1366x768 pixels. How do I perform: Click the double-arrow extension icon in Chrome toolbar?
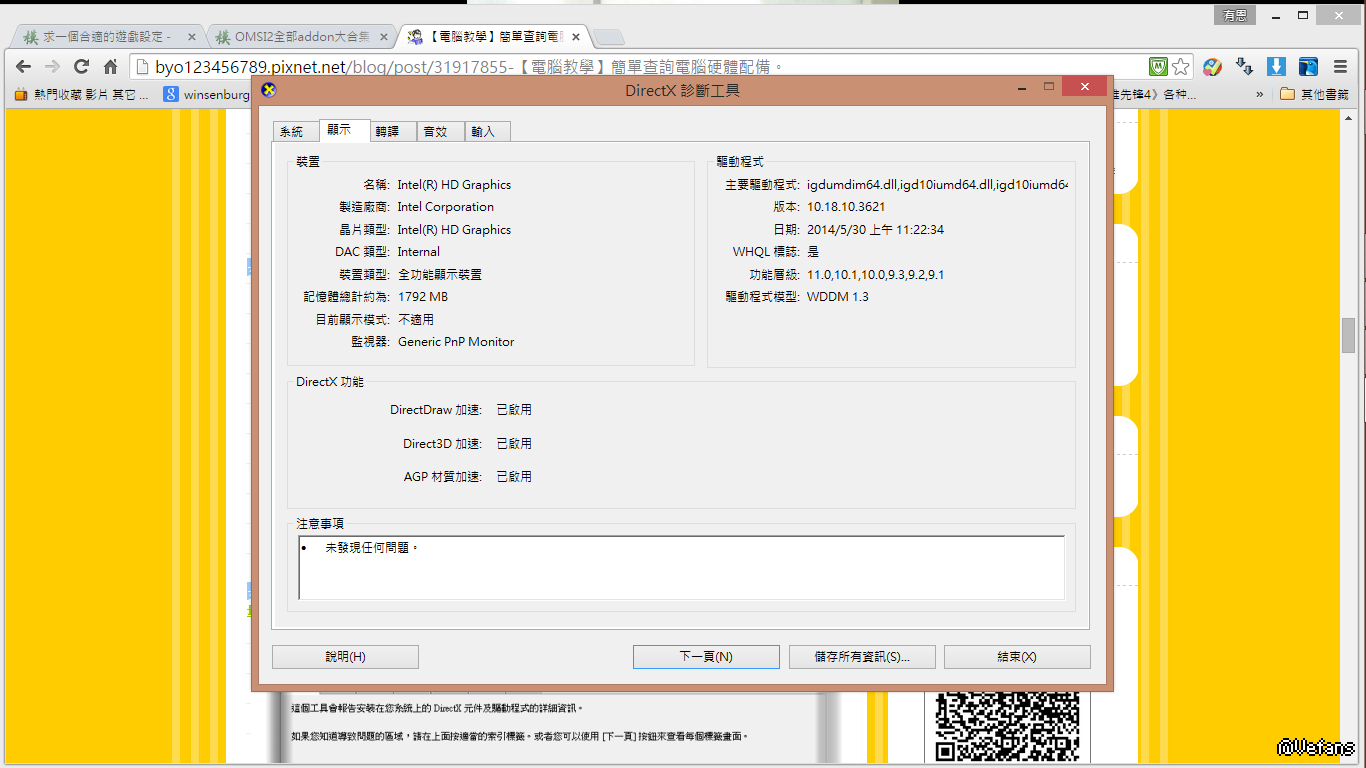1244,67
